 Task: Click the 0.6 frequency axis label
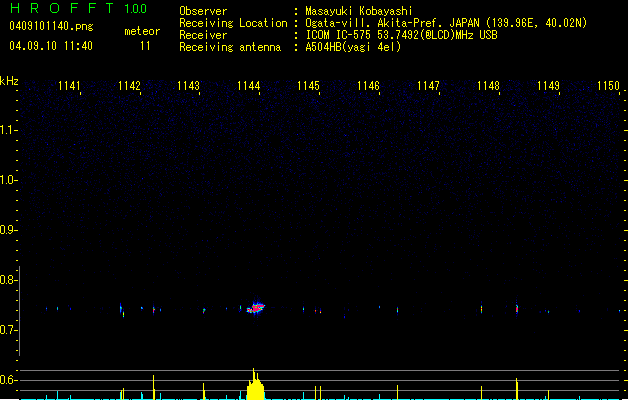pos(8,380)
